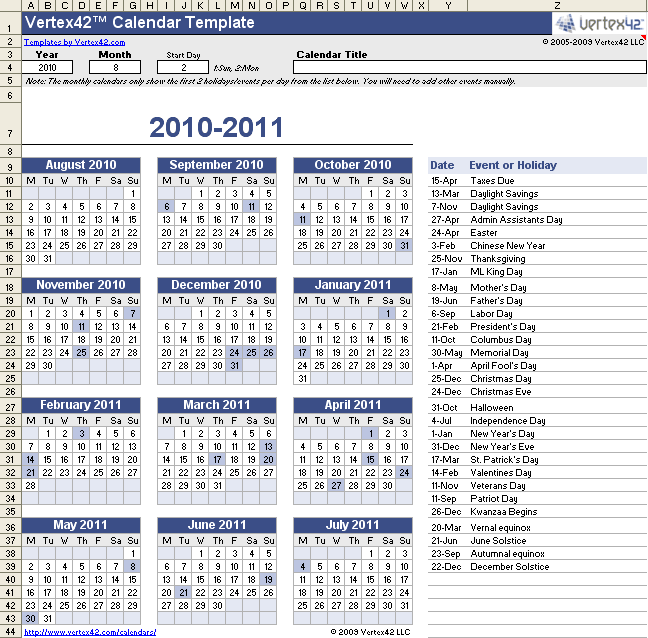Open the vertex42.com/calendars link at the bottom
The image size is (648, 638).
(x=90, y=632)
